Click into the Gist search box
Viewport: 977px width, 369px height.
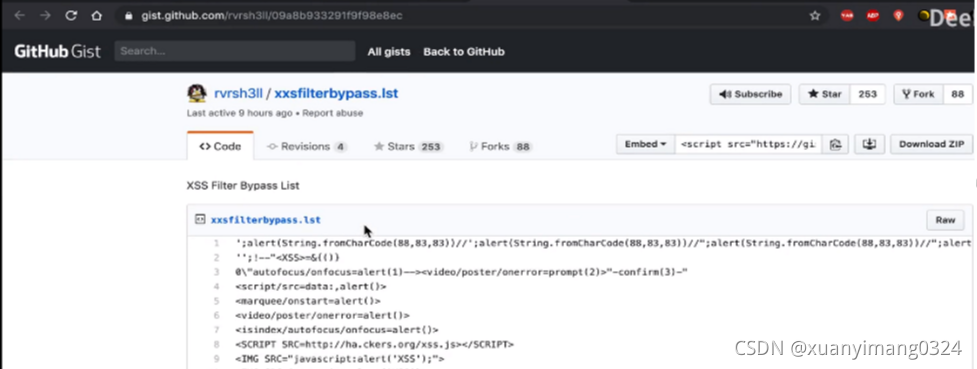pyautogui.click(x=234, y=51)
